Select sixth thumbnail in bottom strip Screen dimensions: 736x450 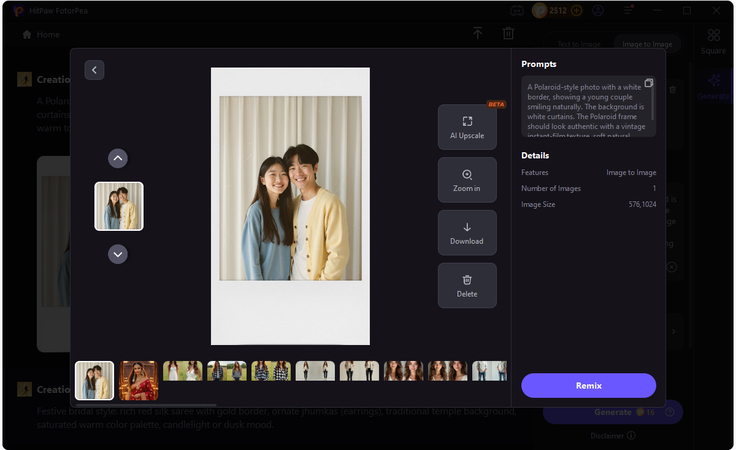point(315,371)
